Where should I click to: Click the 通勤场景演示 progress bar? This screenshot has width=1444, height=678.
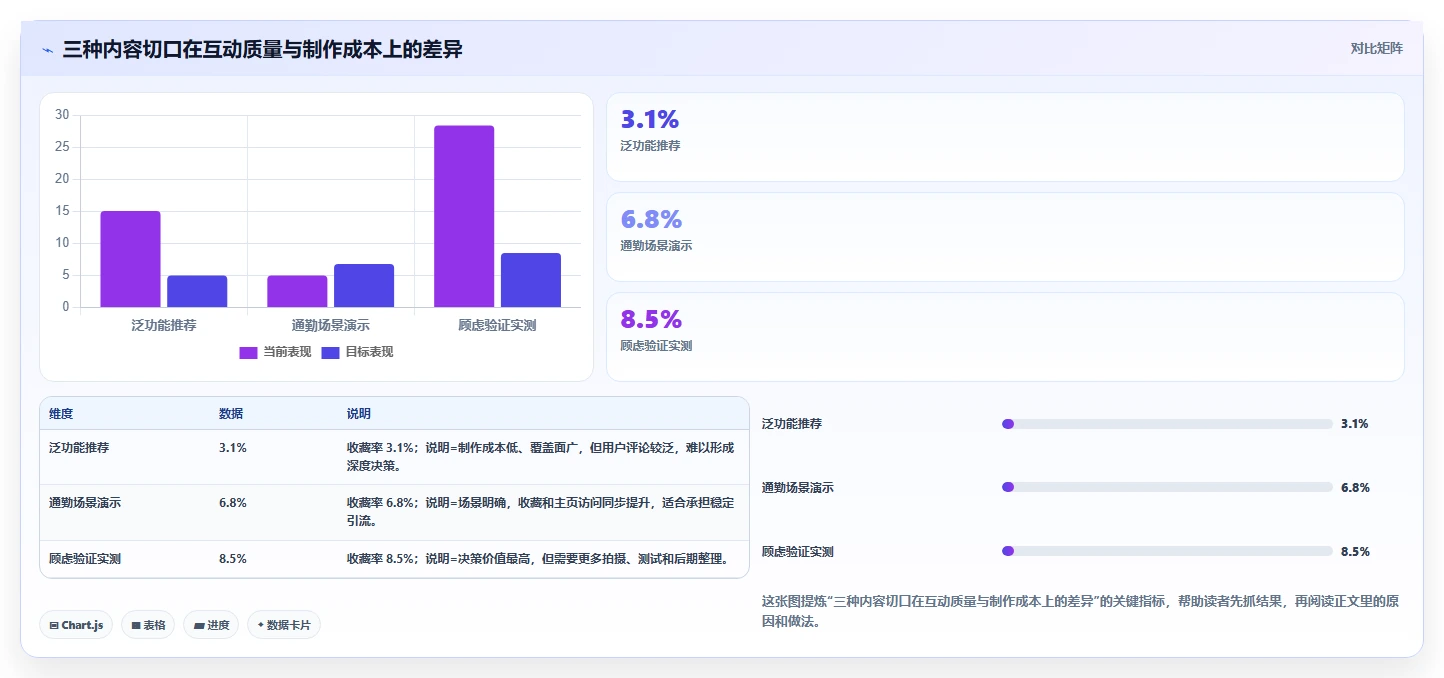(1167, 487)
